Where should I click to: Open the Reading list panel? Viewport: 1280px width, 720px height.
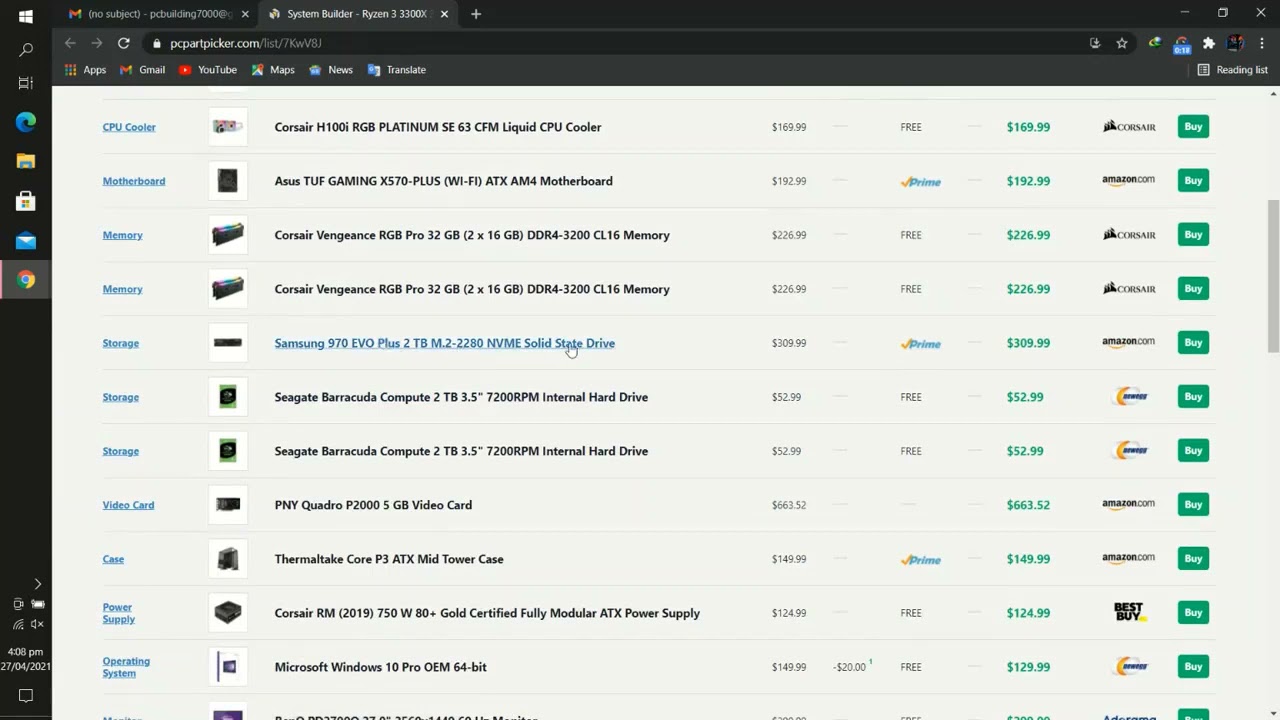pos(1232,70)
